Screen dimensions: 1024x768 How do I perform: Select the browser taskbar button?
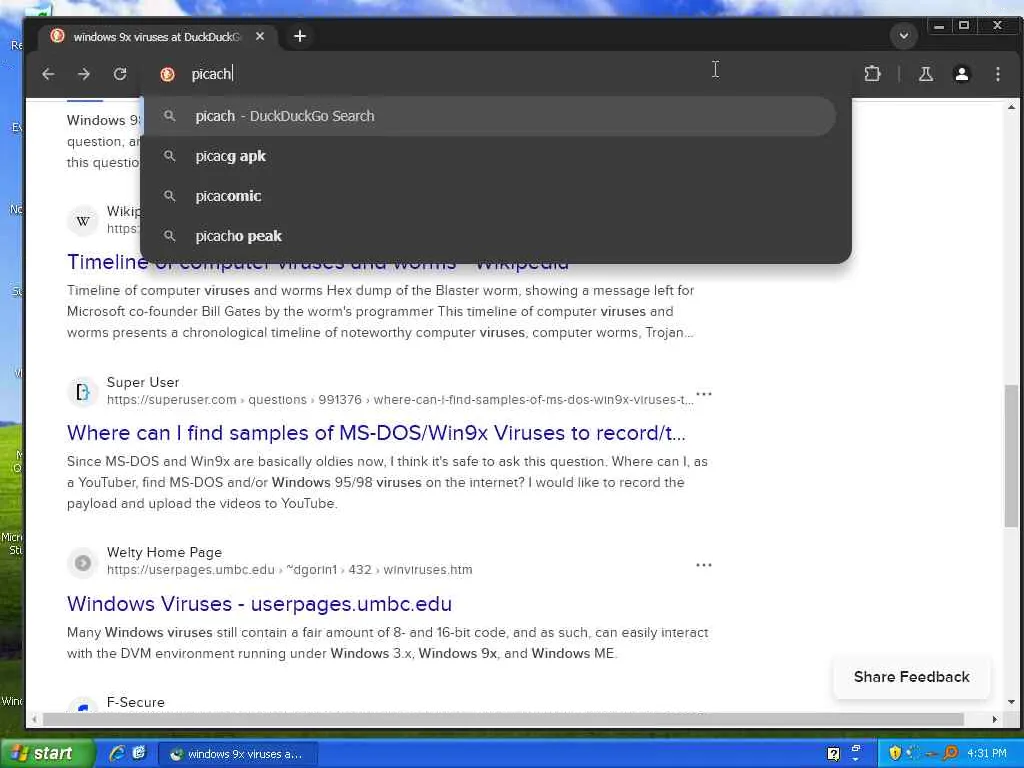click(238, 754)
